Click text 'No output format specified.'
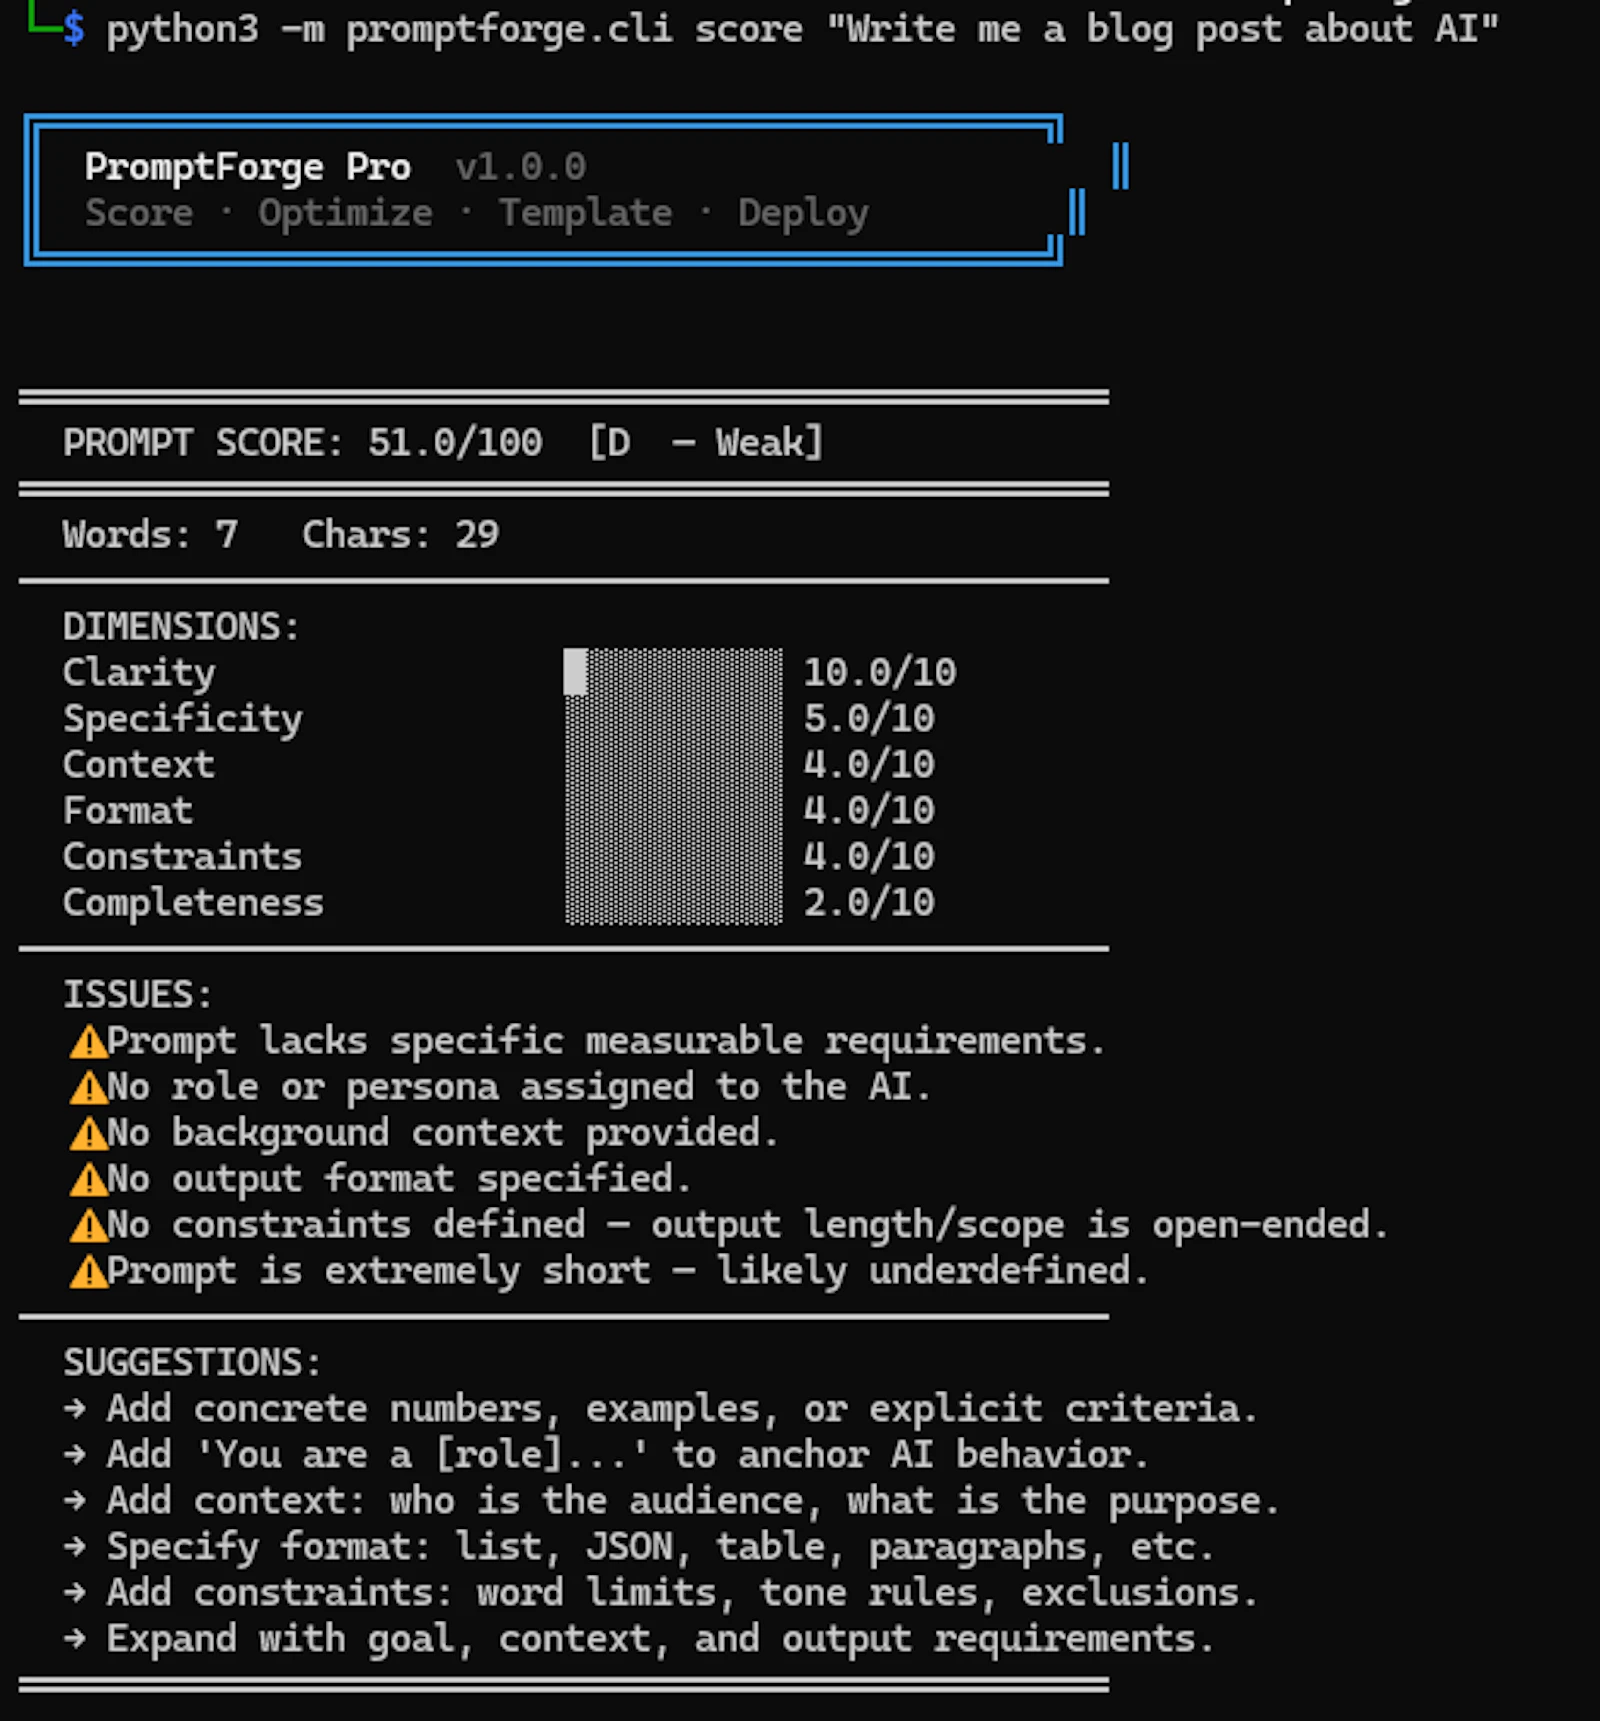 pyautogui.click(x=399, y=1179)
